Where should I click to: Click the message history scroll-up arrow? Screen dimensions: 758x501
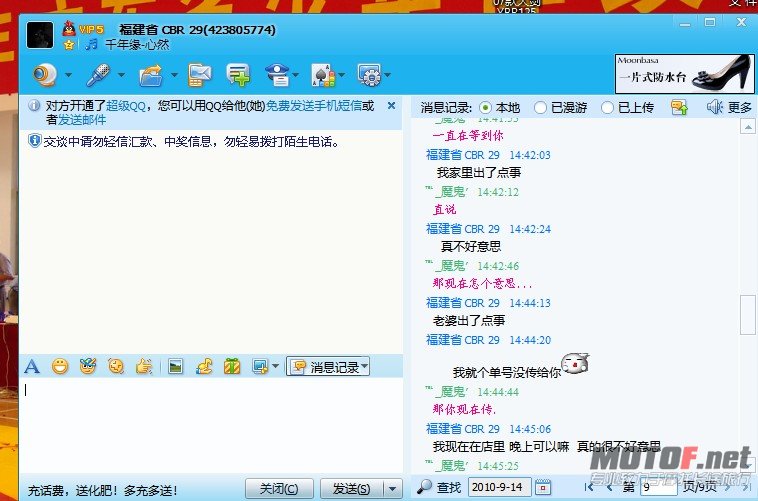tap(748, 127)
